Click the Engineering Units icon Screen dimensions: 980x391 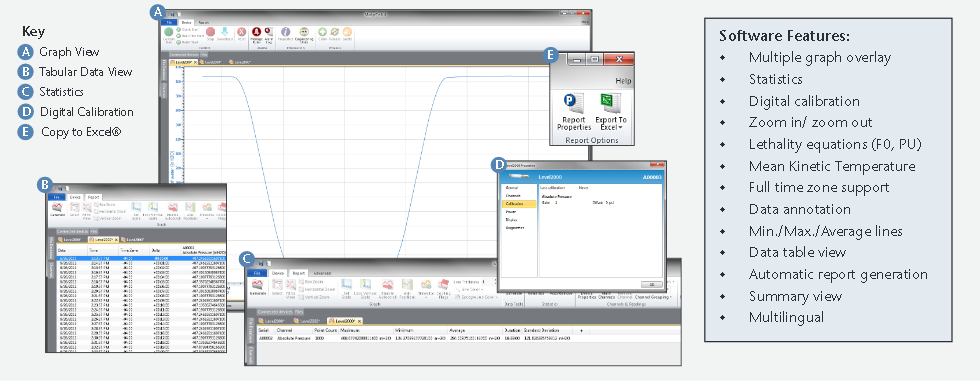304,32
